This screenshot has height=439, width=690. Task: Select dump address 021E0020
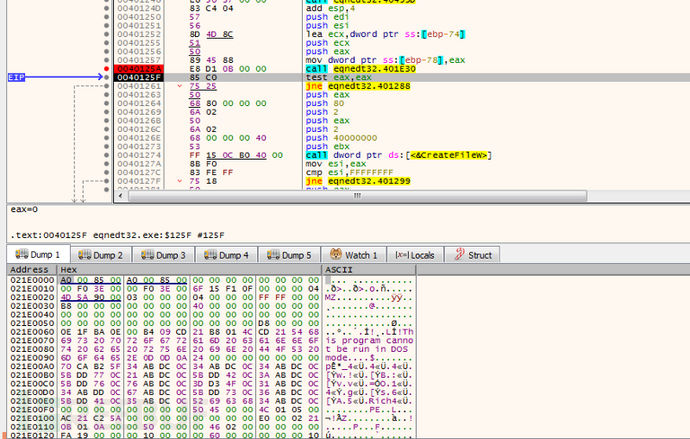click(x=33, y=297)
